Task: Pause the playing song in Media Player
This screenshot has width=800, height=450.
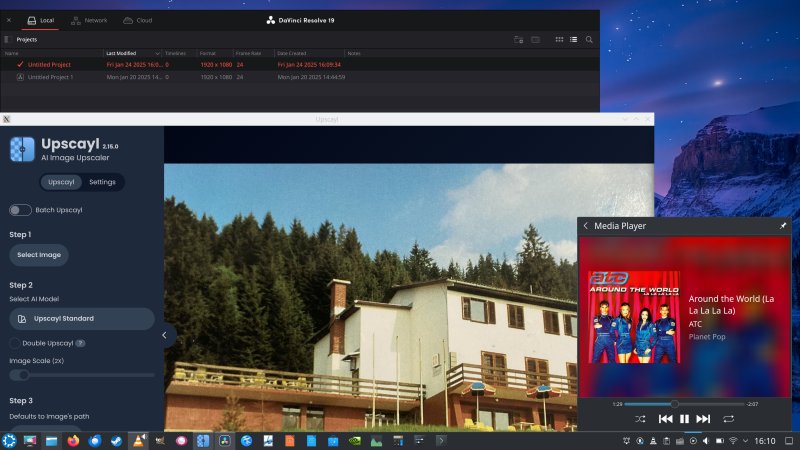Action: click(x=684, y=419)
